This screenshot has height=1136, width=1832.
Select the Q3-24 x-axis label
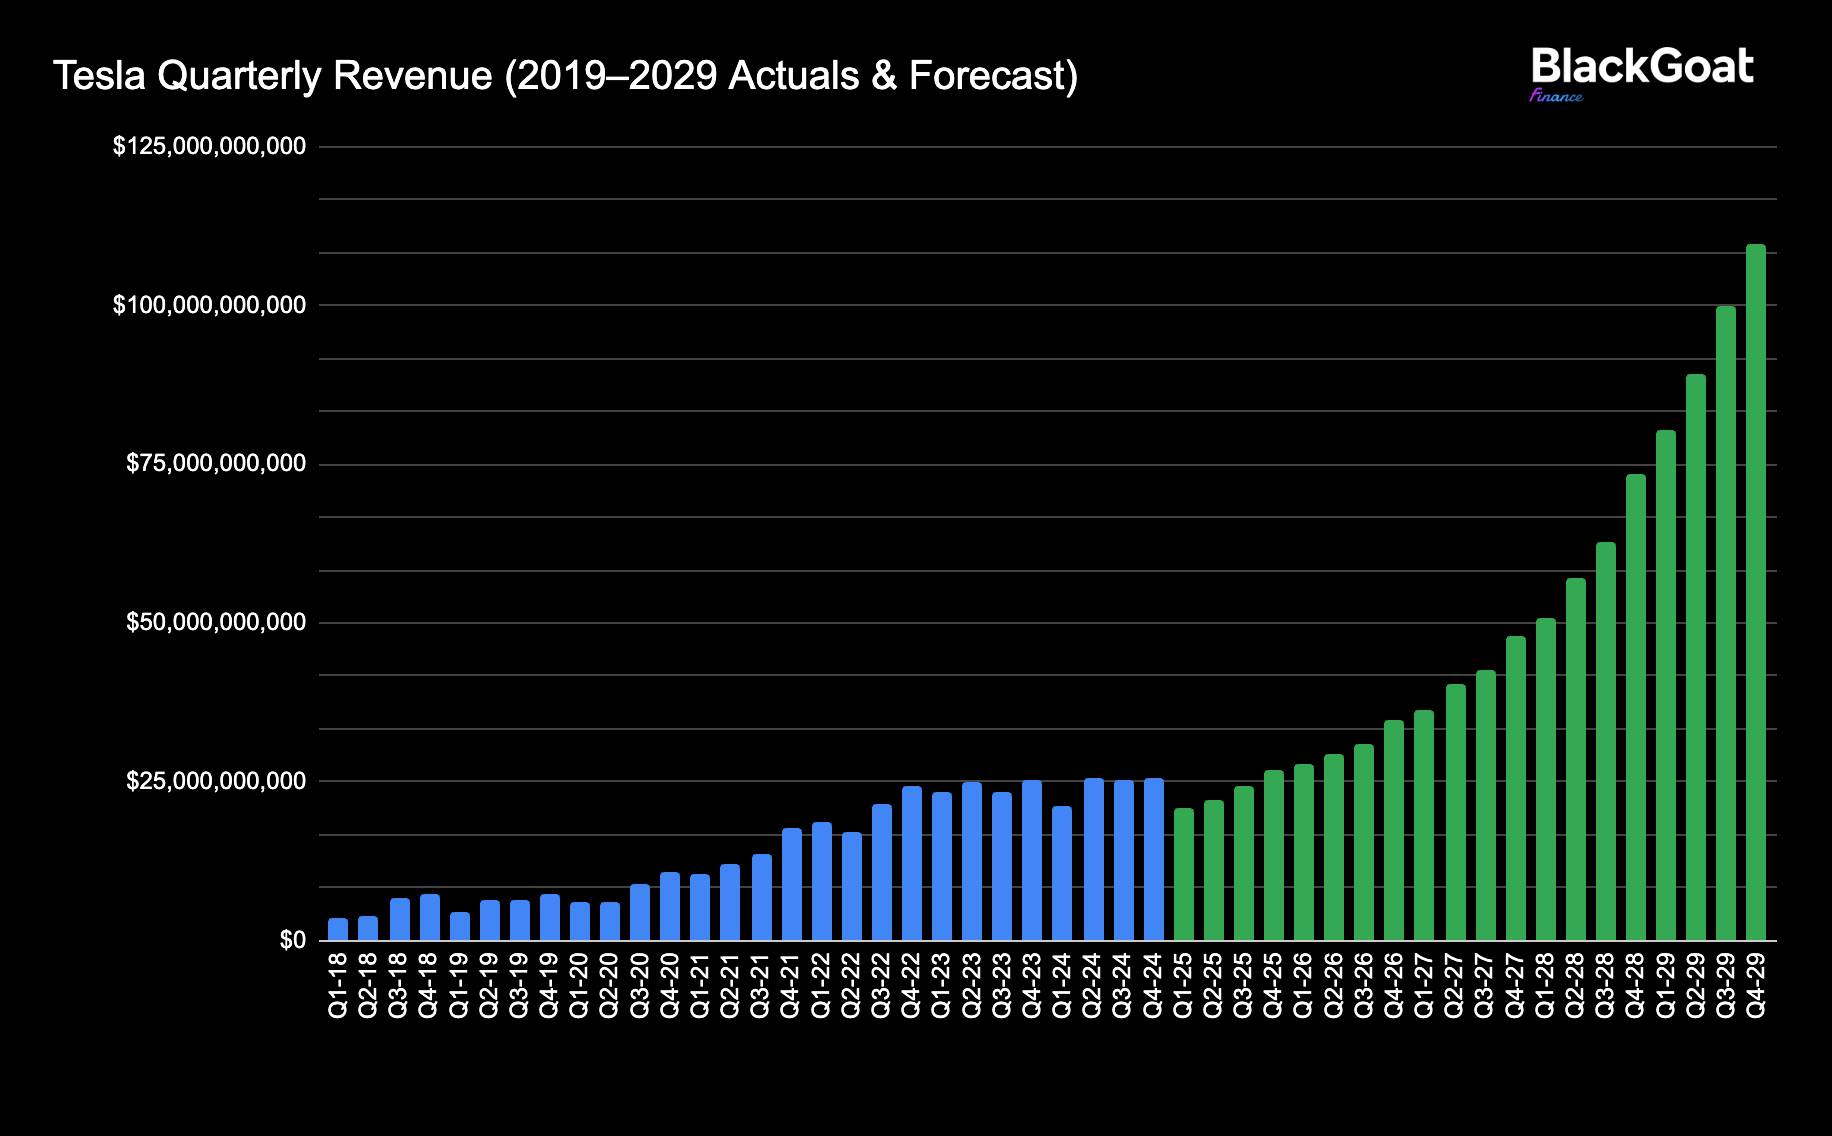point(1123,985)
